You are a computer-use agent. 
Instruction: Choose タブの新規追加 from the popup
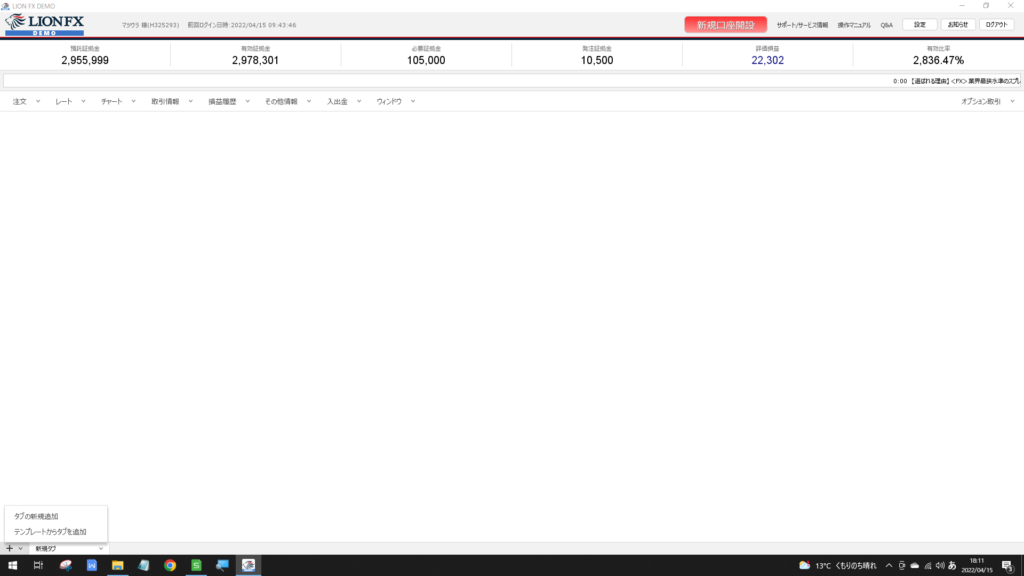coord(36,516)
